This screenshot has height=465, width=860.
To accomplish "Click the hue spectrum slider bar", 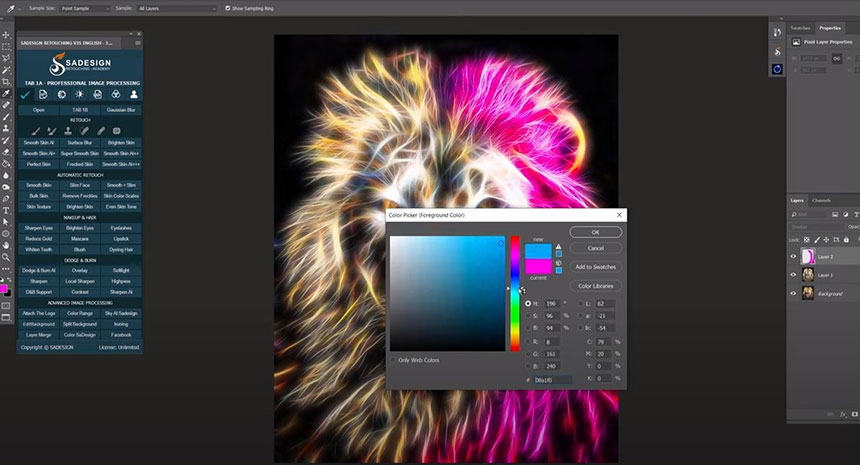I will point(515,293).
